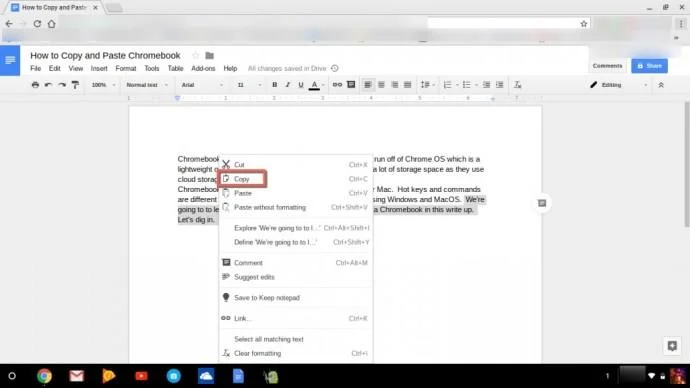The image size is (690, 388).
Task: Open the Format menu
Action: pos(126,69)
